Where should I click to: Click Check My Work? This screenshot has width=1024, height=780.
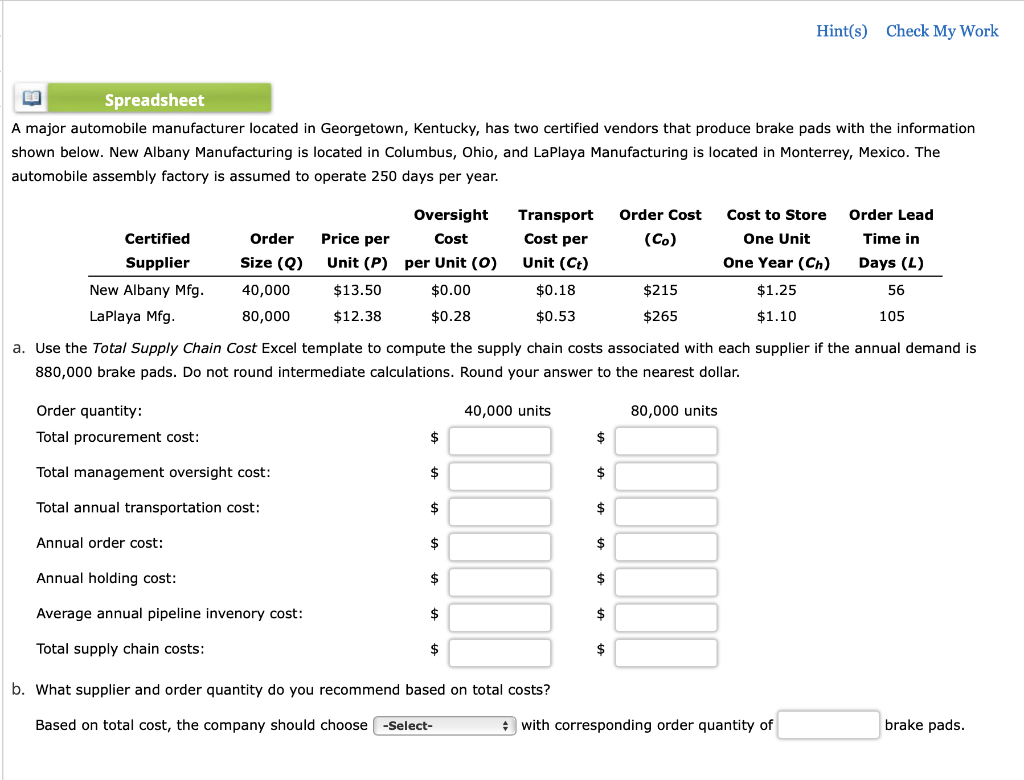(x=941, y=31)
